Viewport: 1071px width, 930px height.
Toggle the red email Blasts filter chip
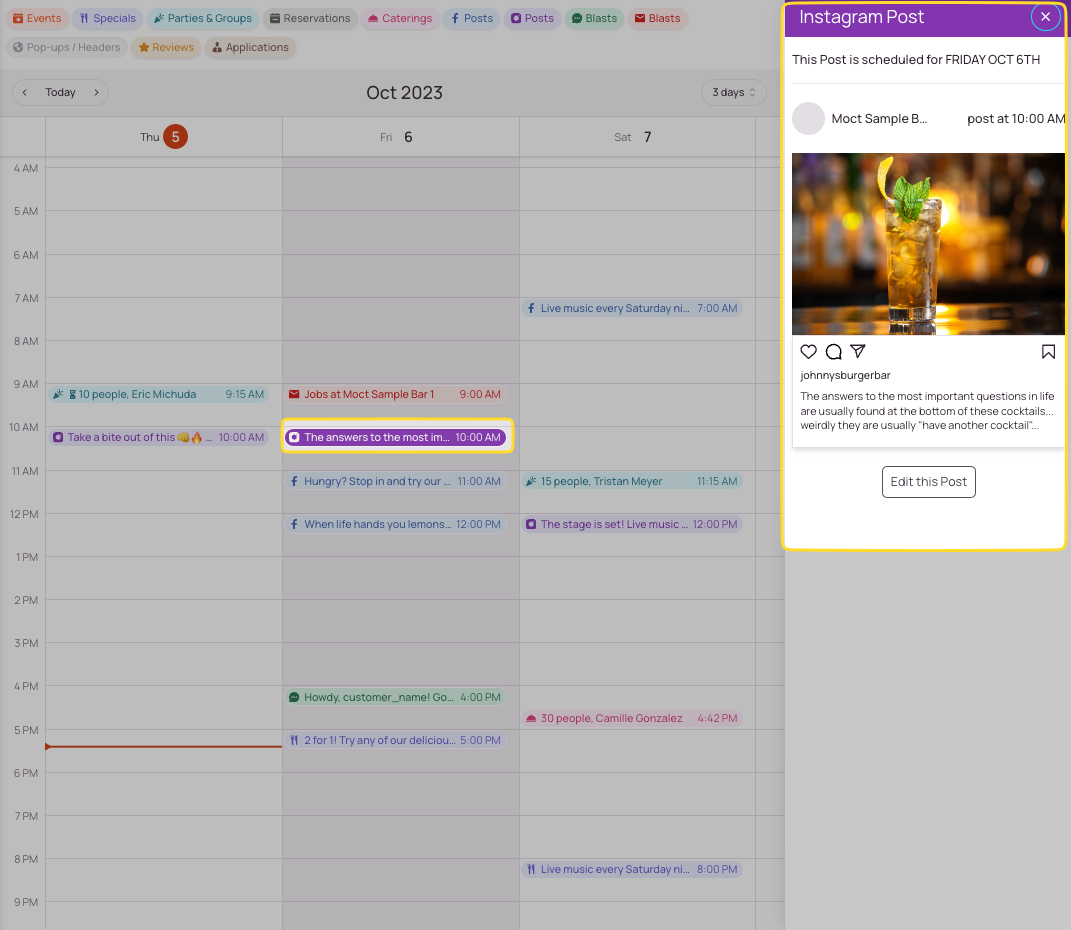click(658, 18)
